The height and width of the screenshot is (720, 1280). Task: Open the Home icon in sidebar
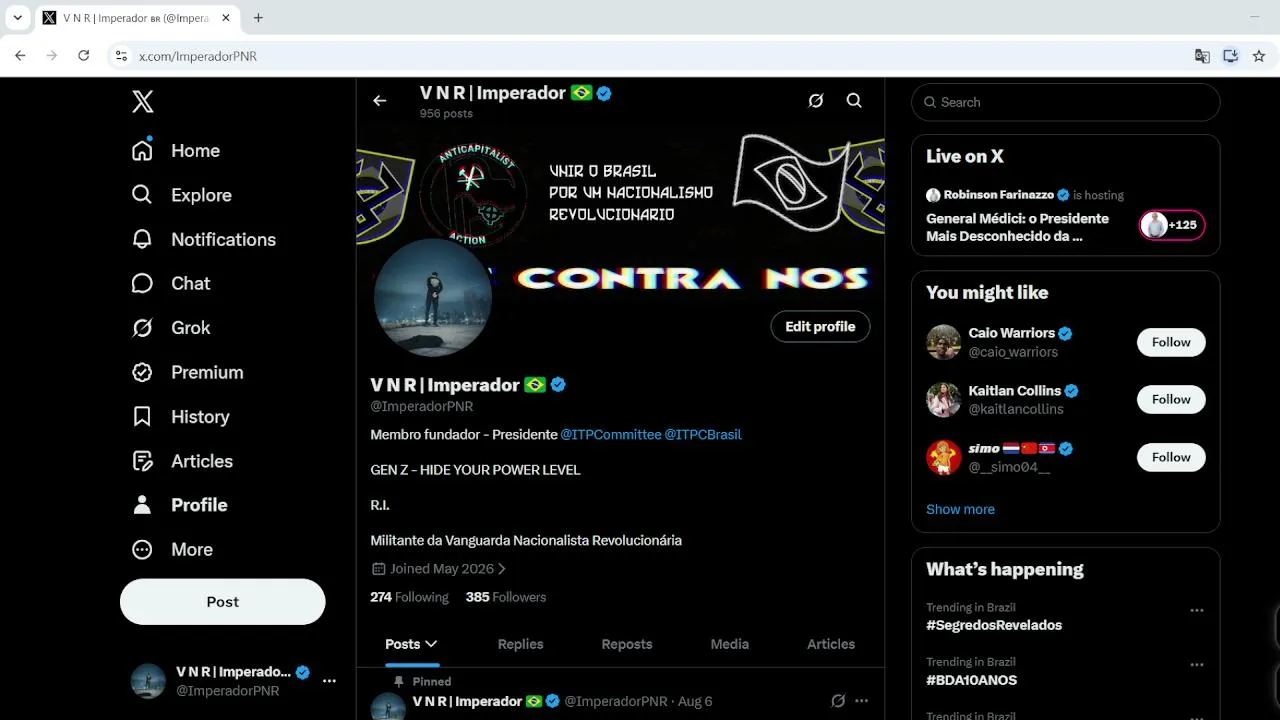(142, 150)
